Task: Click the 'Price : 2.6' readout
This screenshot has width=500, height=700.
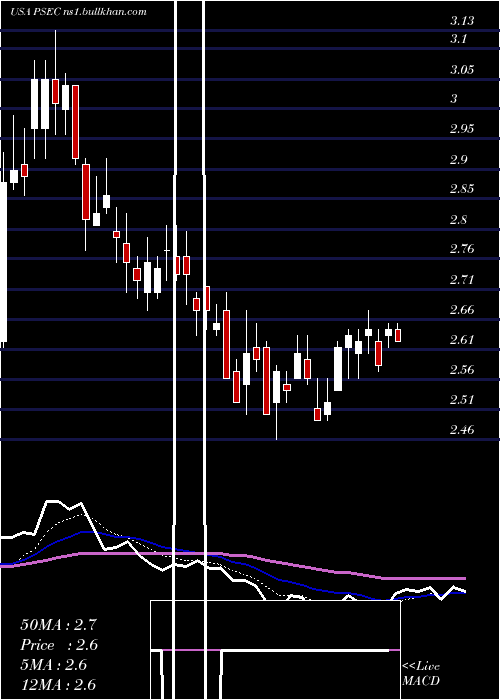Action: click(59, 645)
